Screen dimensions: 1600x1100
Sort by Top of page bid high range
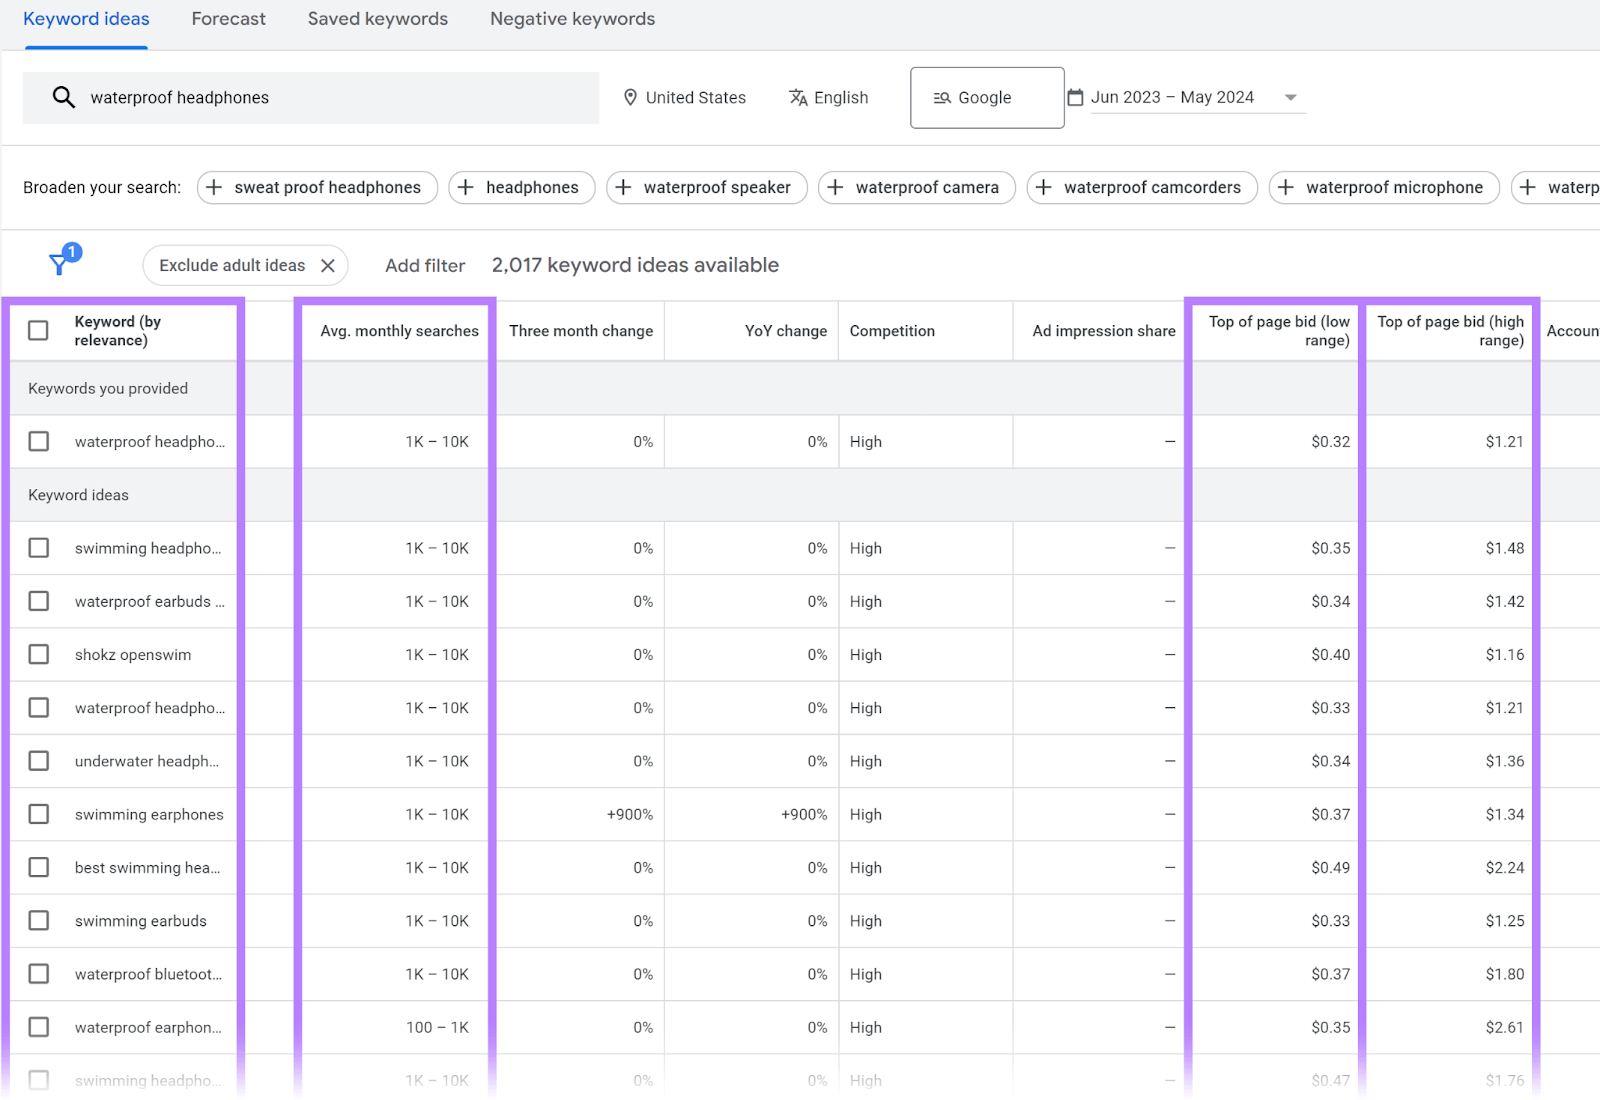(1451, 331)
